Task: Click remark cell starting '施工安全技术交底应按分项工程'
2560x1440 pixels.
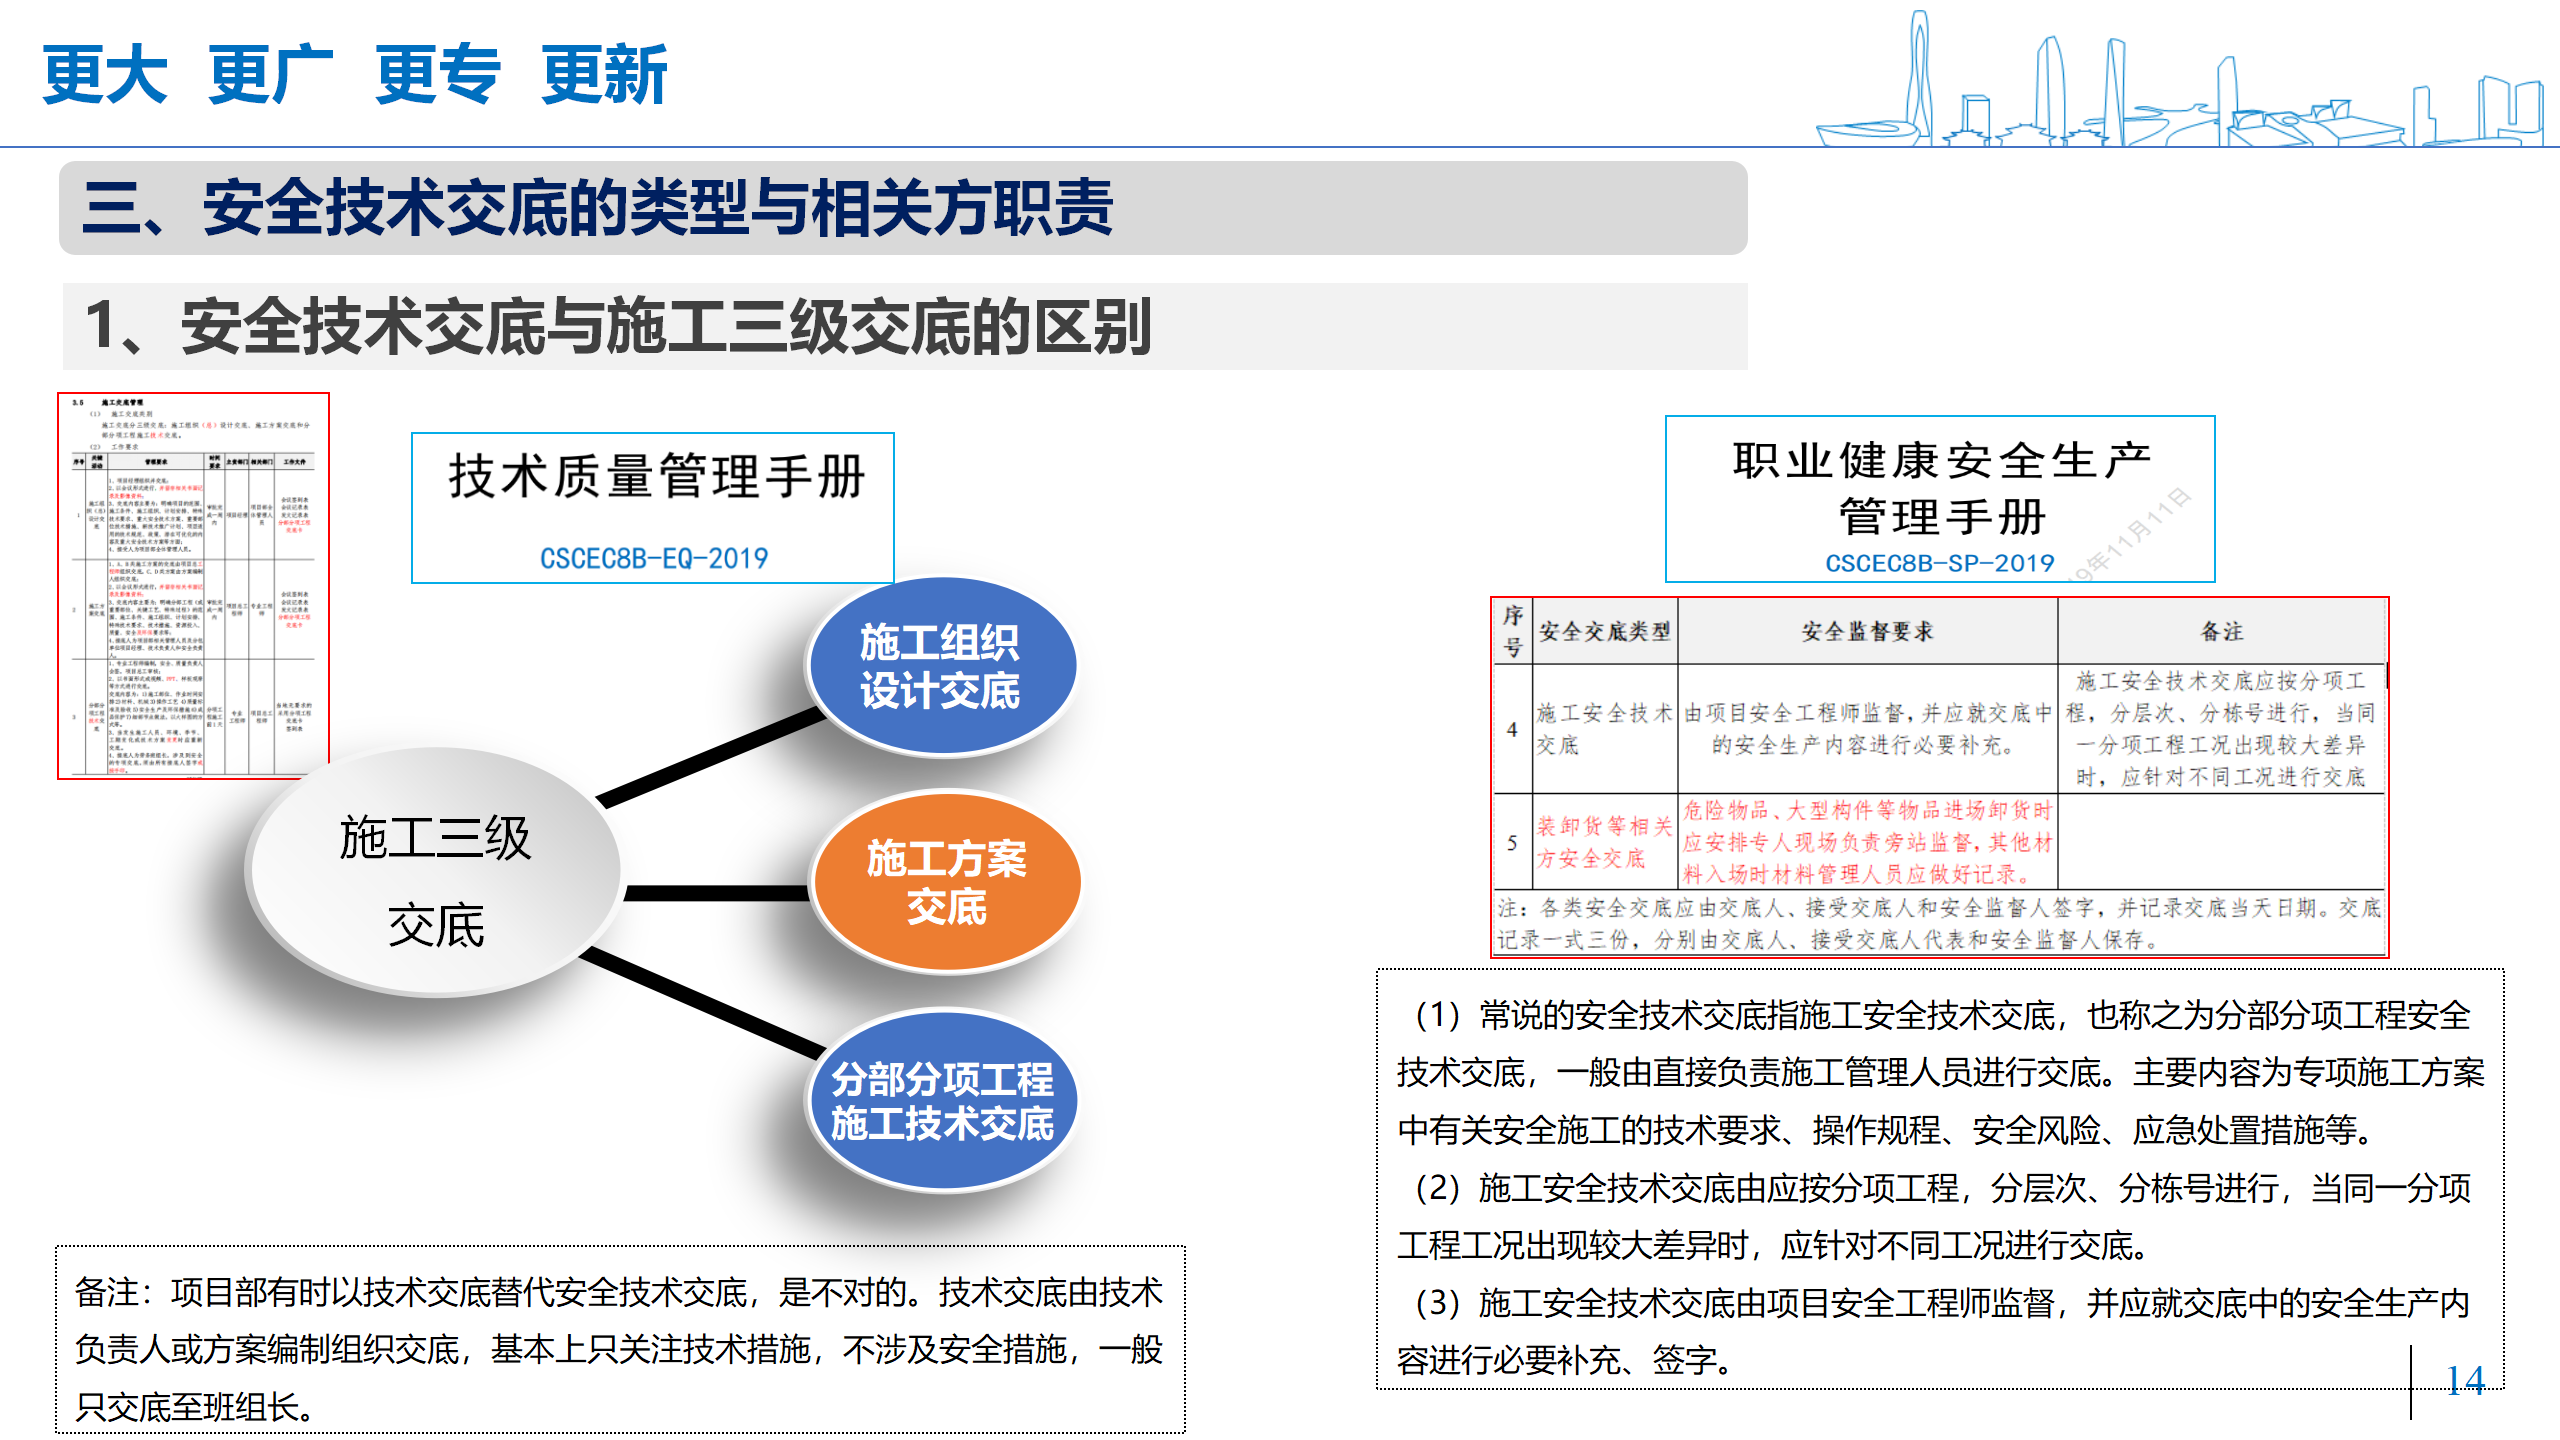Action: coord(2221,729)
